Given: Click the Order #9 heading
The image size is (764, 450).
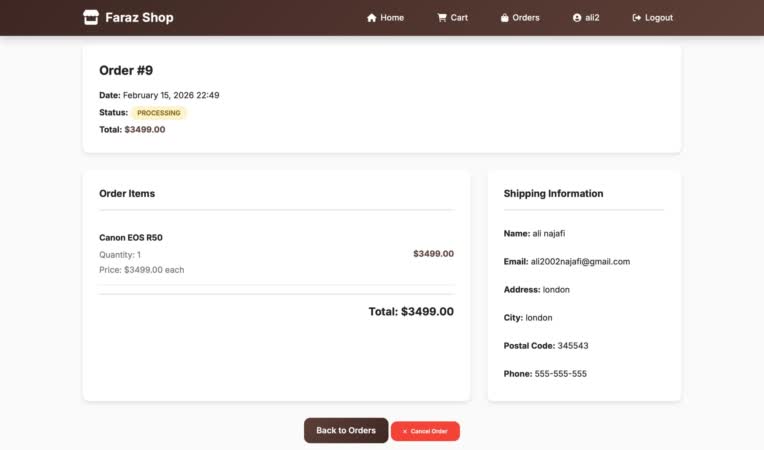Looking at the screenshot, I should 126,71.
